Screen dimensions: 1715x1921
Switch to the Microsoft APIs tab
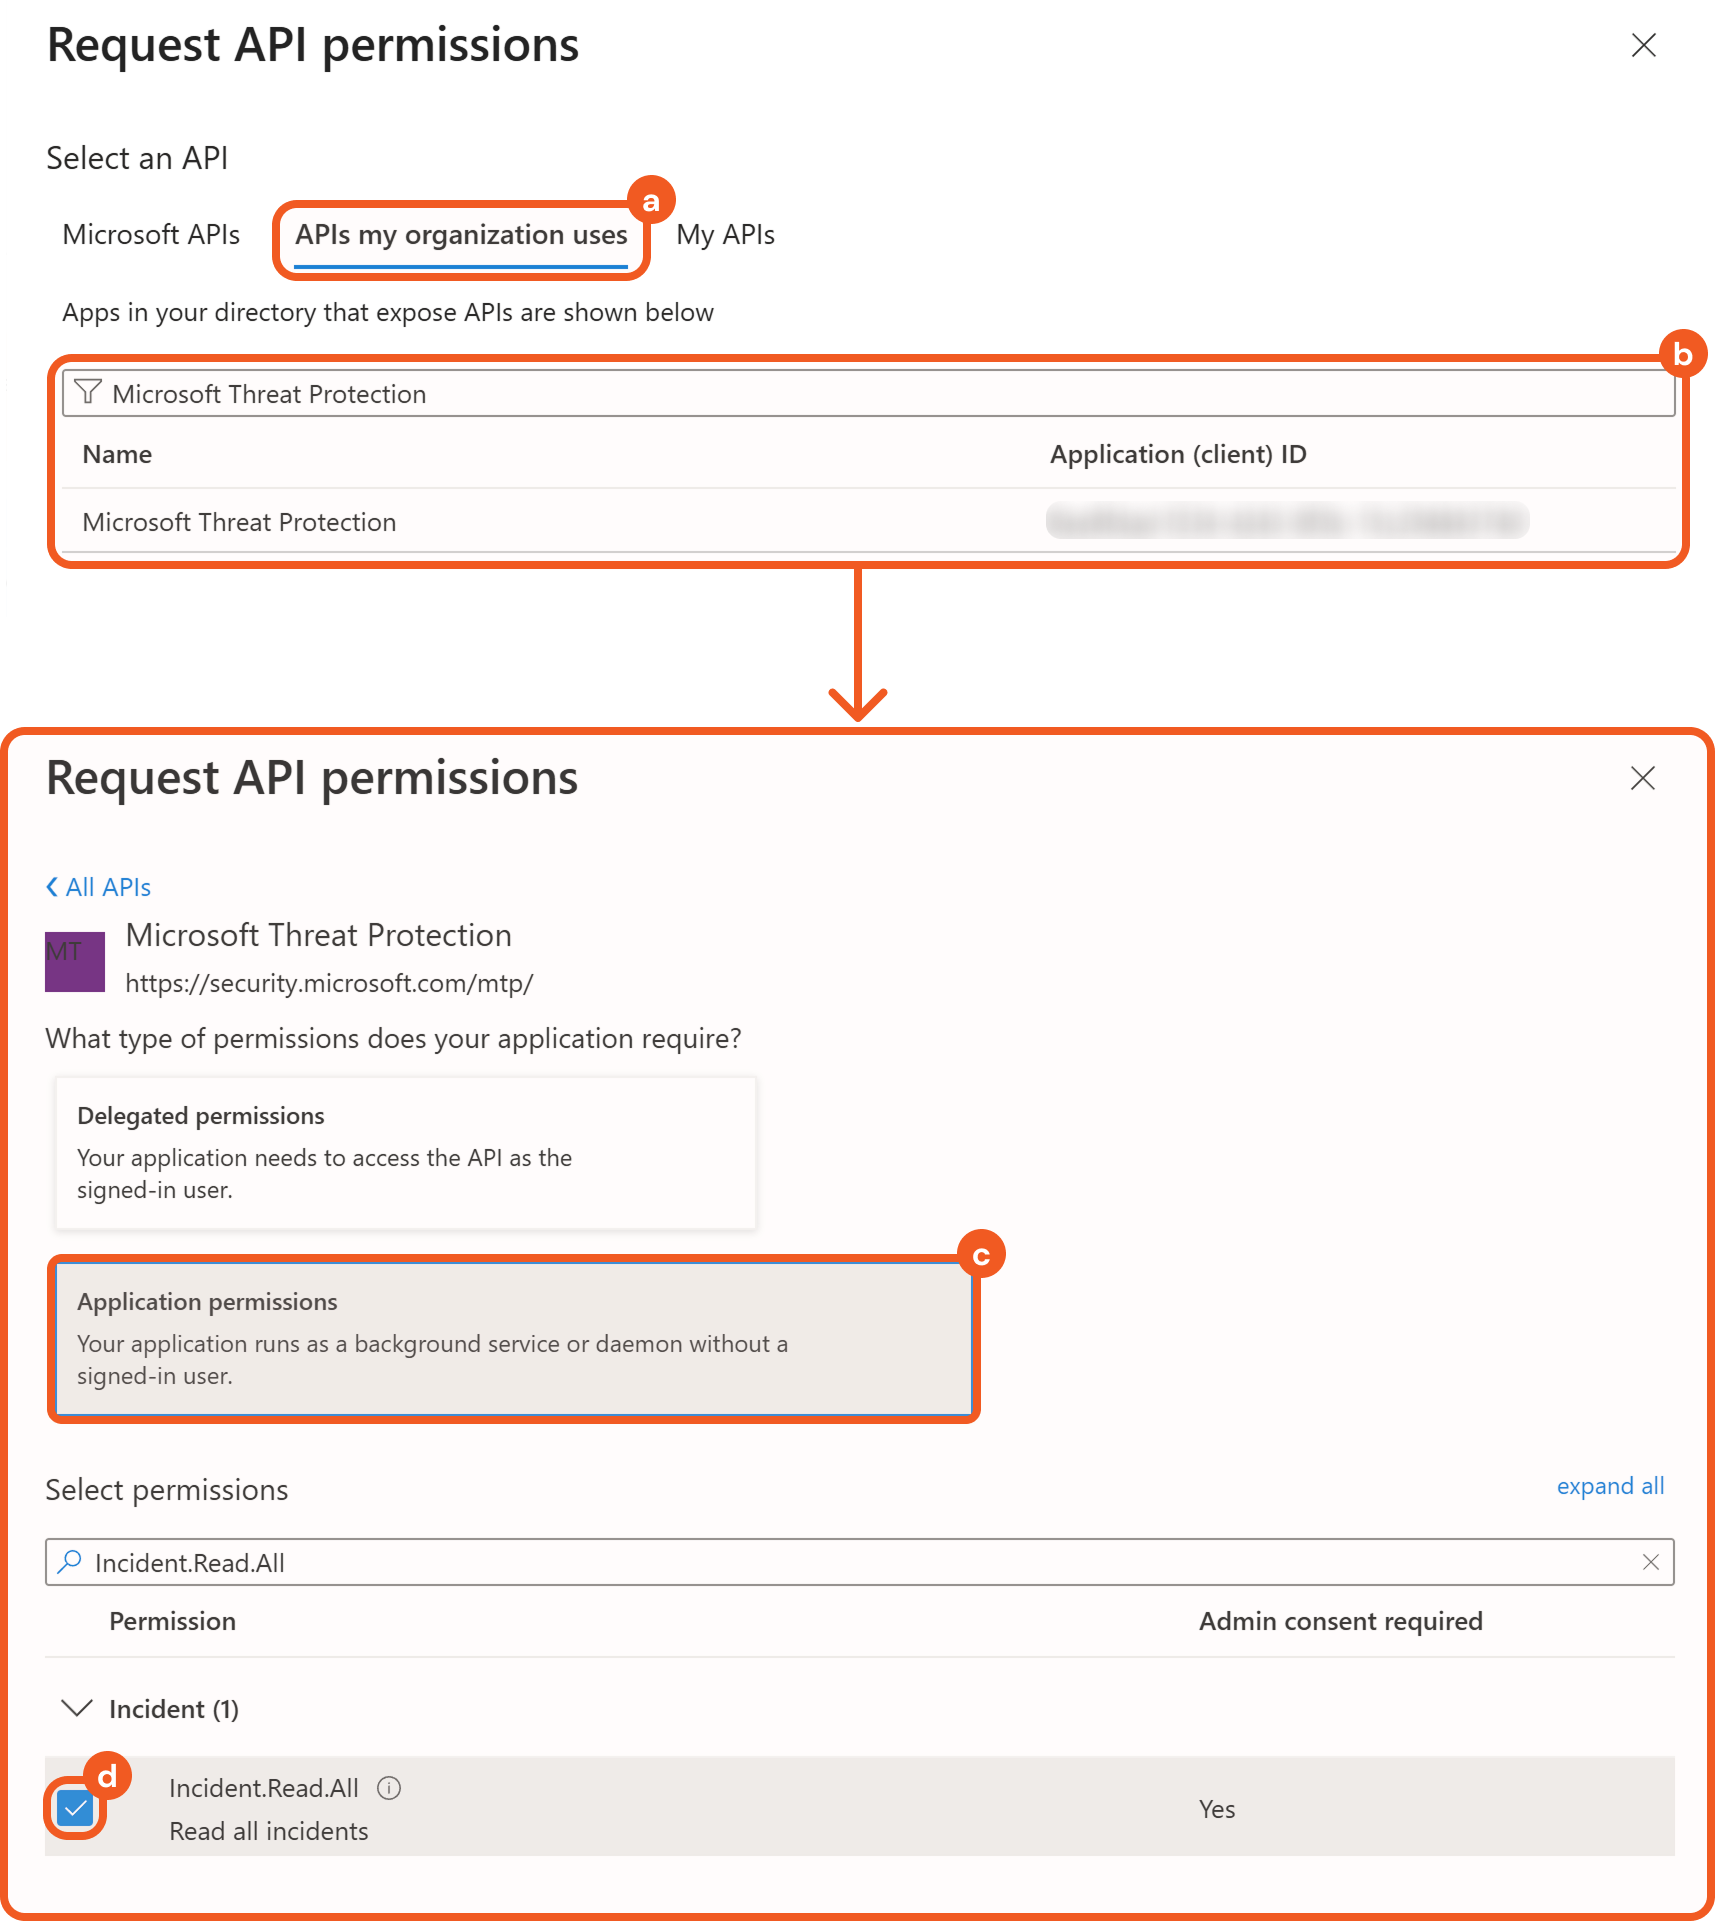151,235
